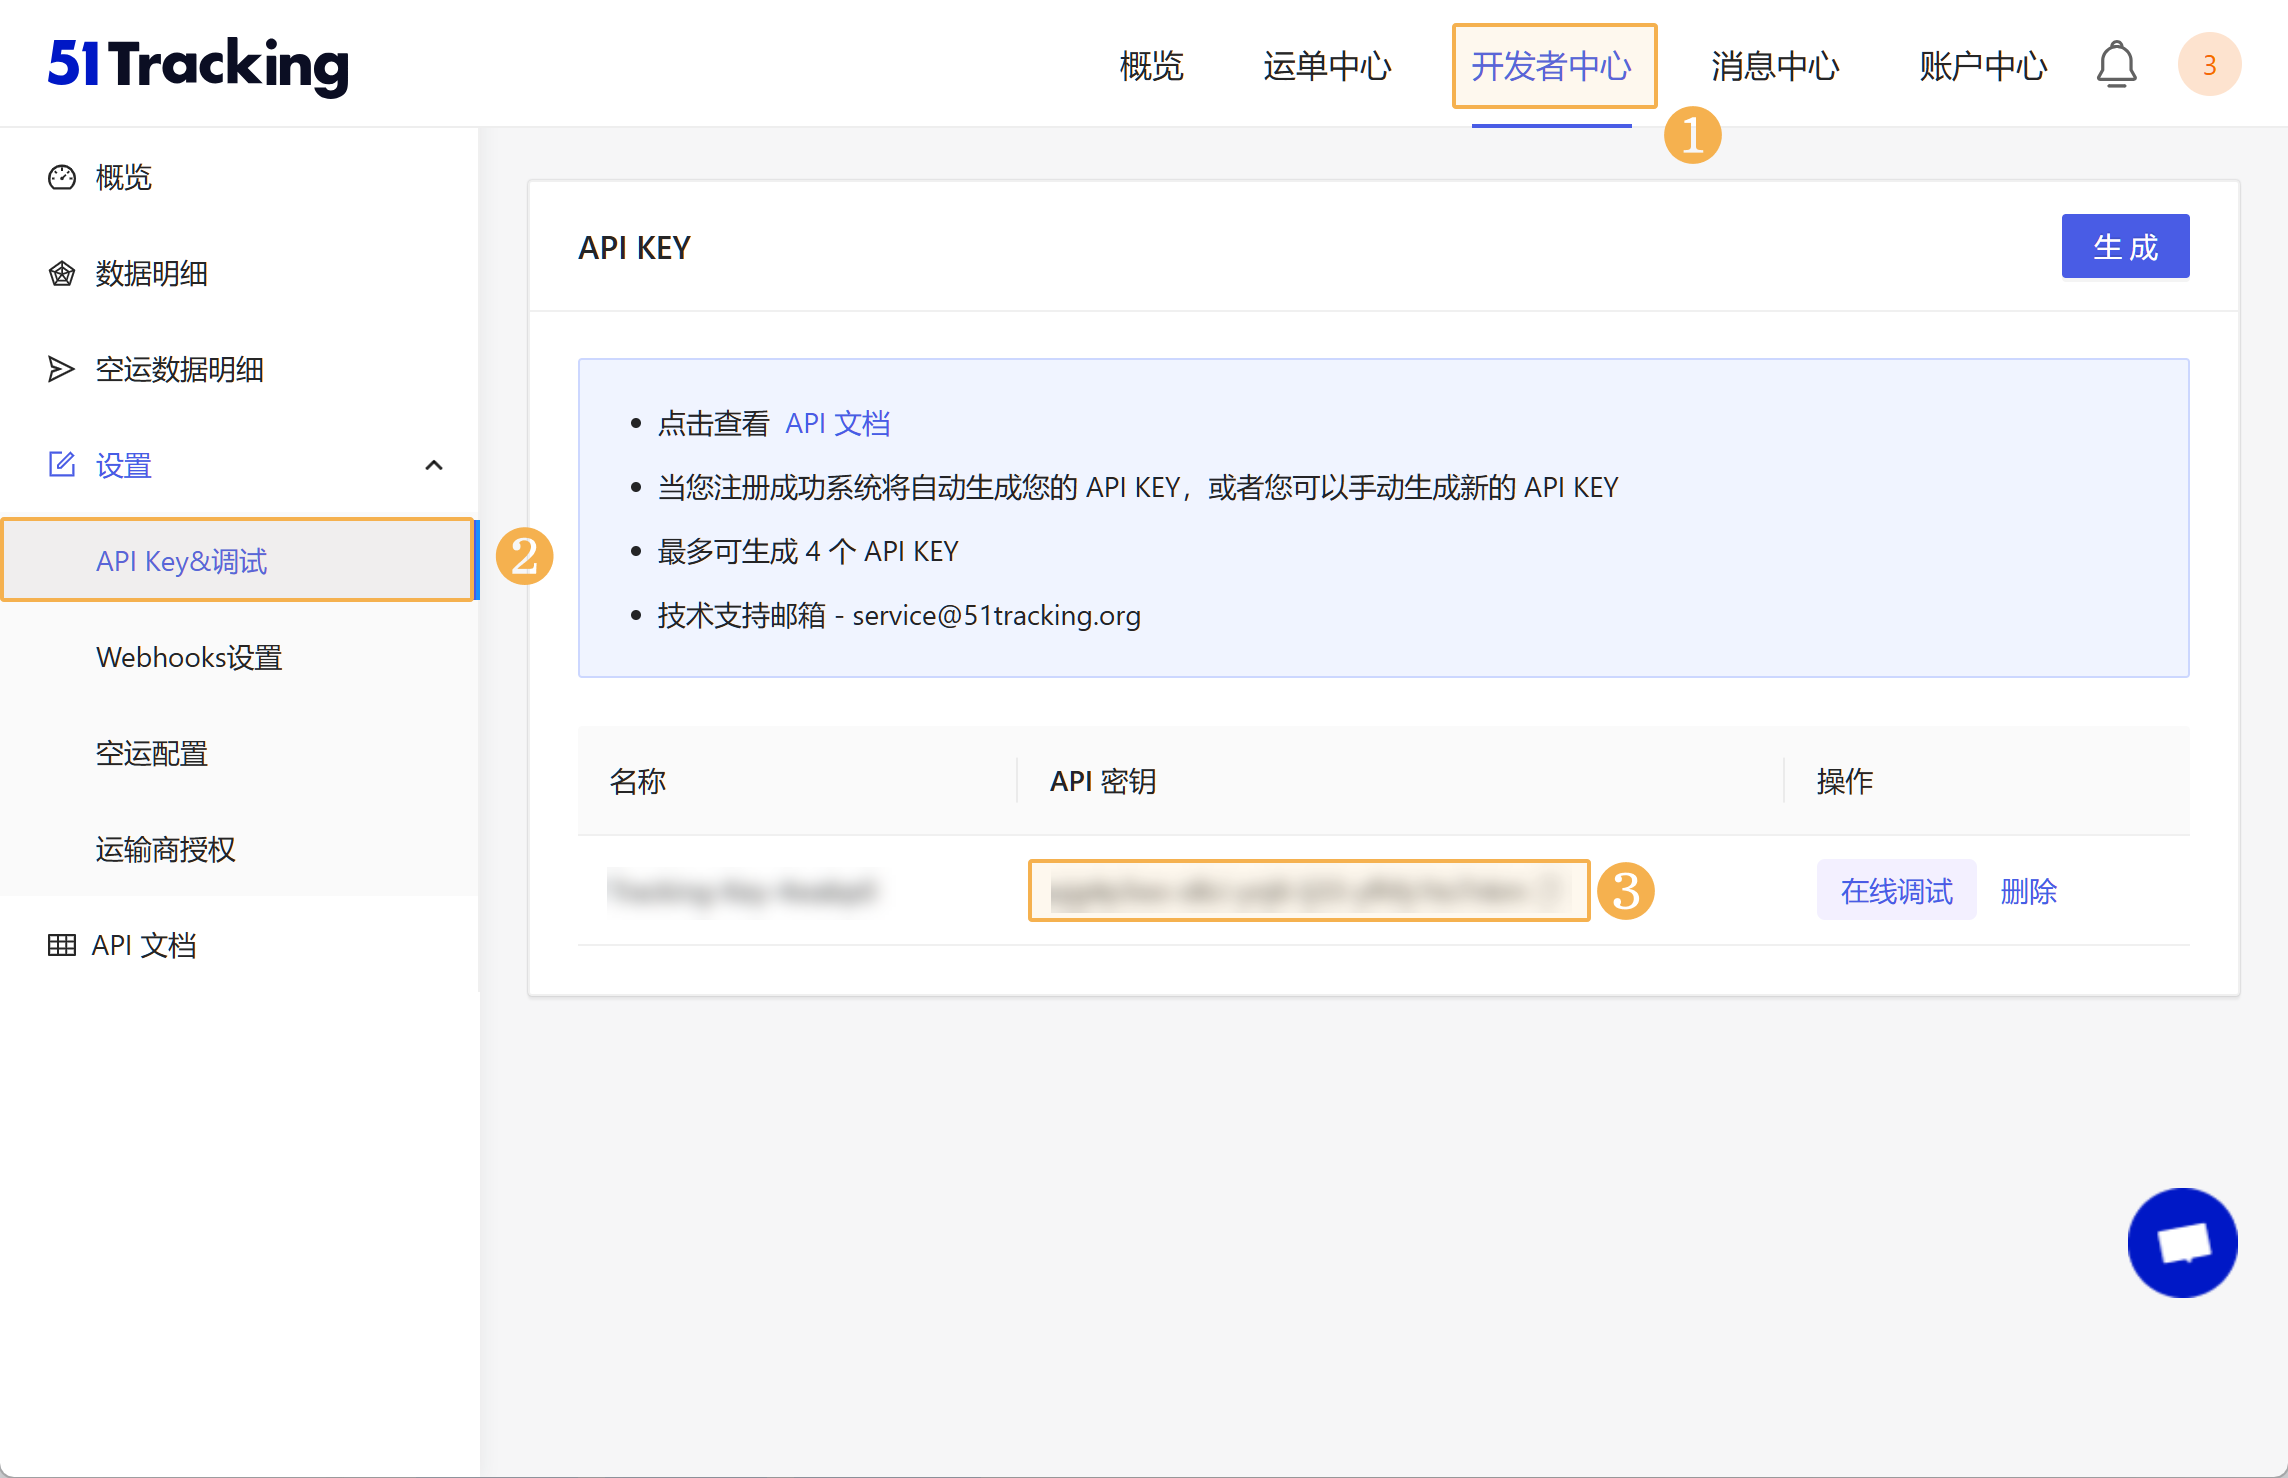Viewport: 2288px width, 1478px height.
Task: Click the 概览 dashboard icon in sidebar
Action: click(x=62, y=177)
